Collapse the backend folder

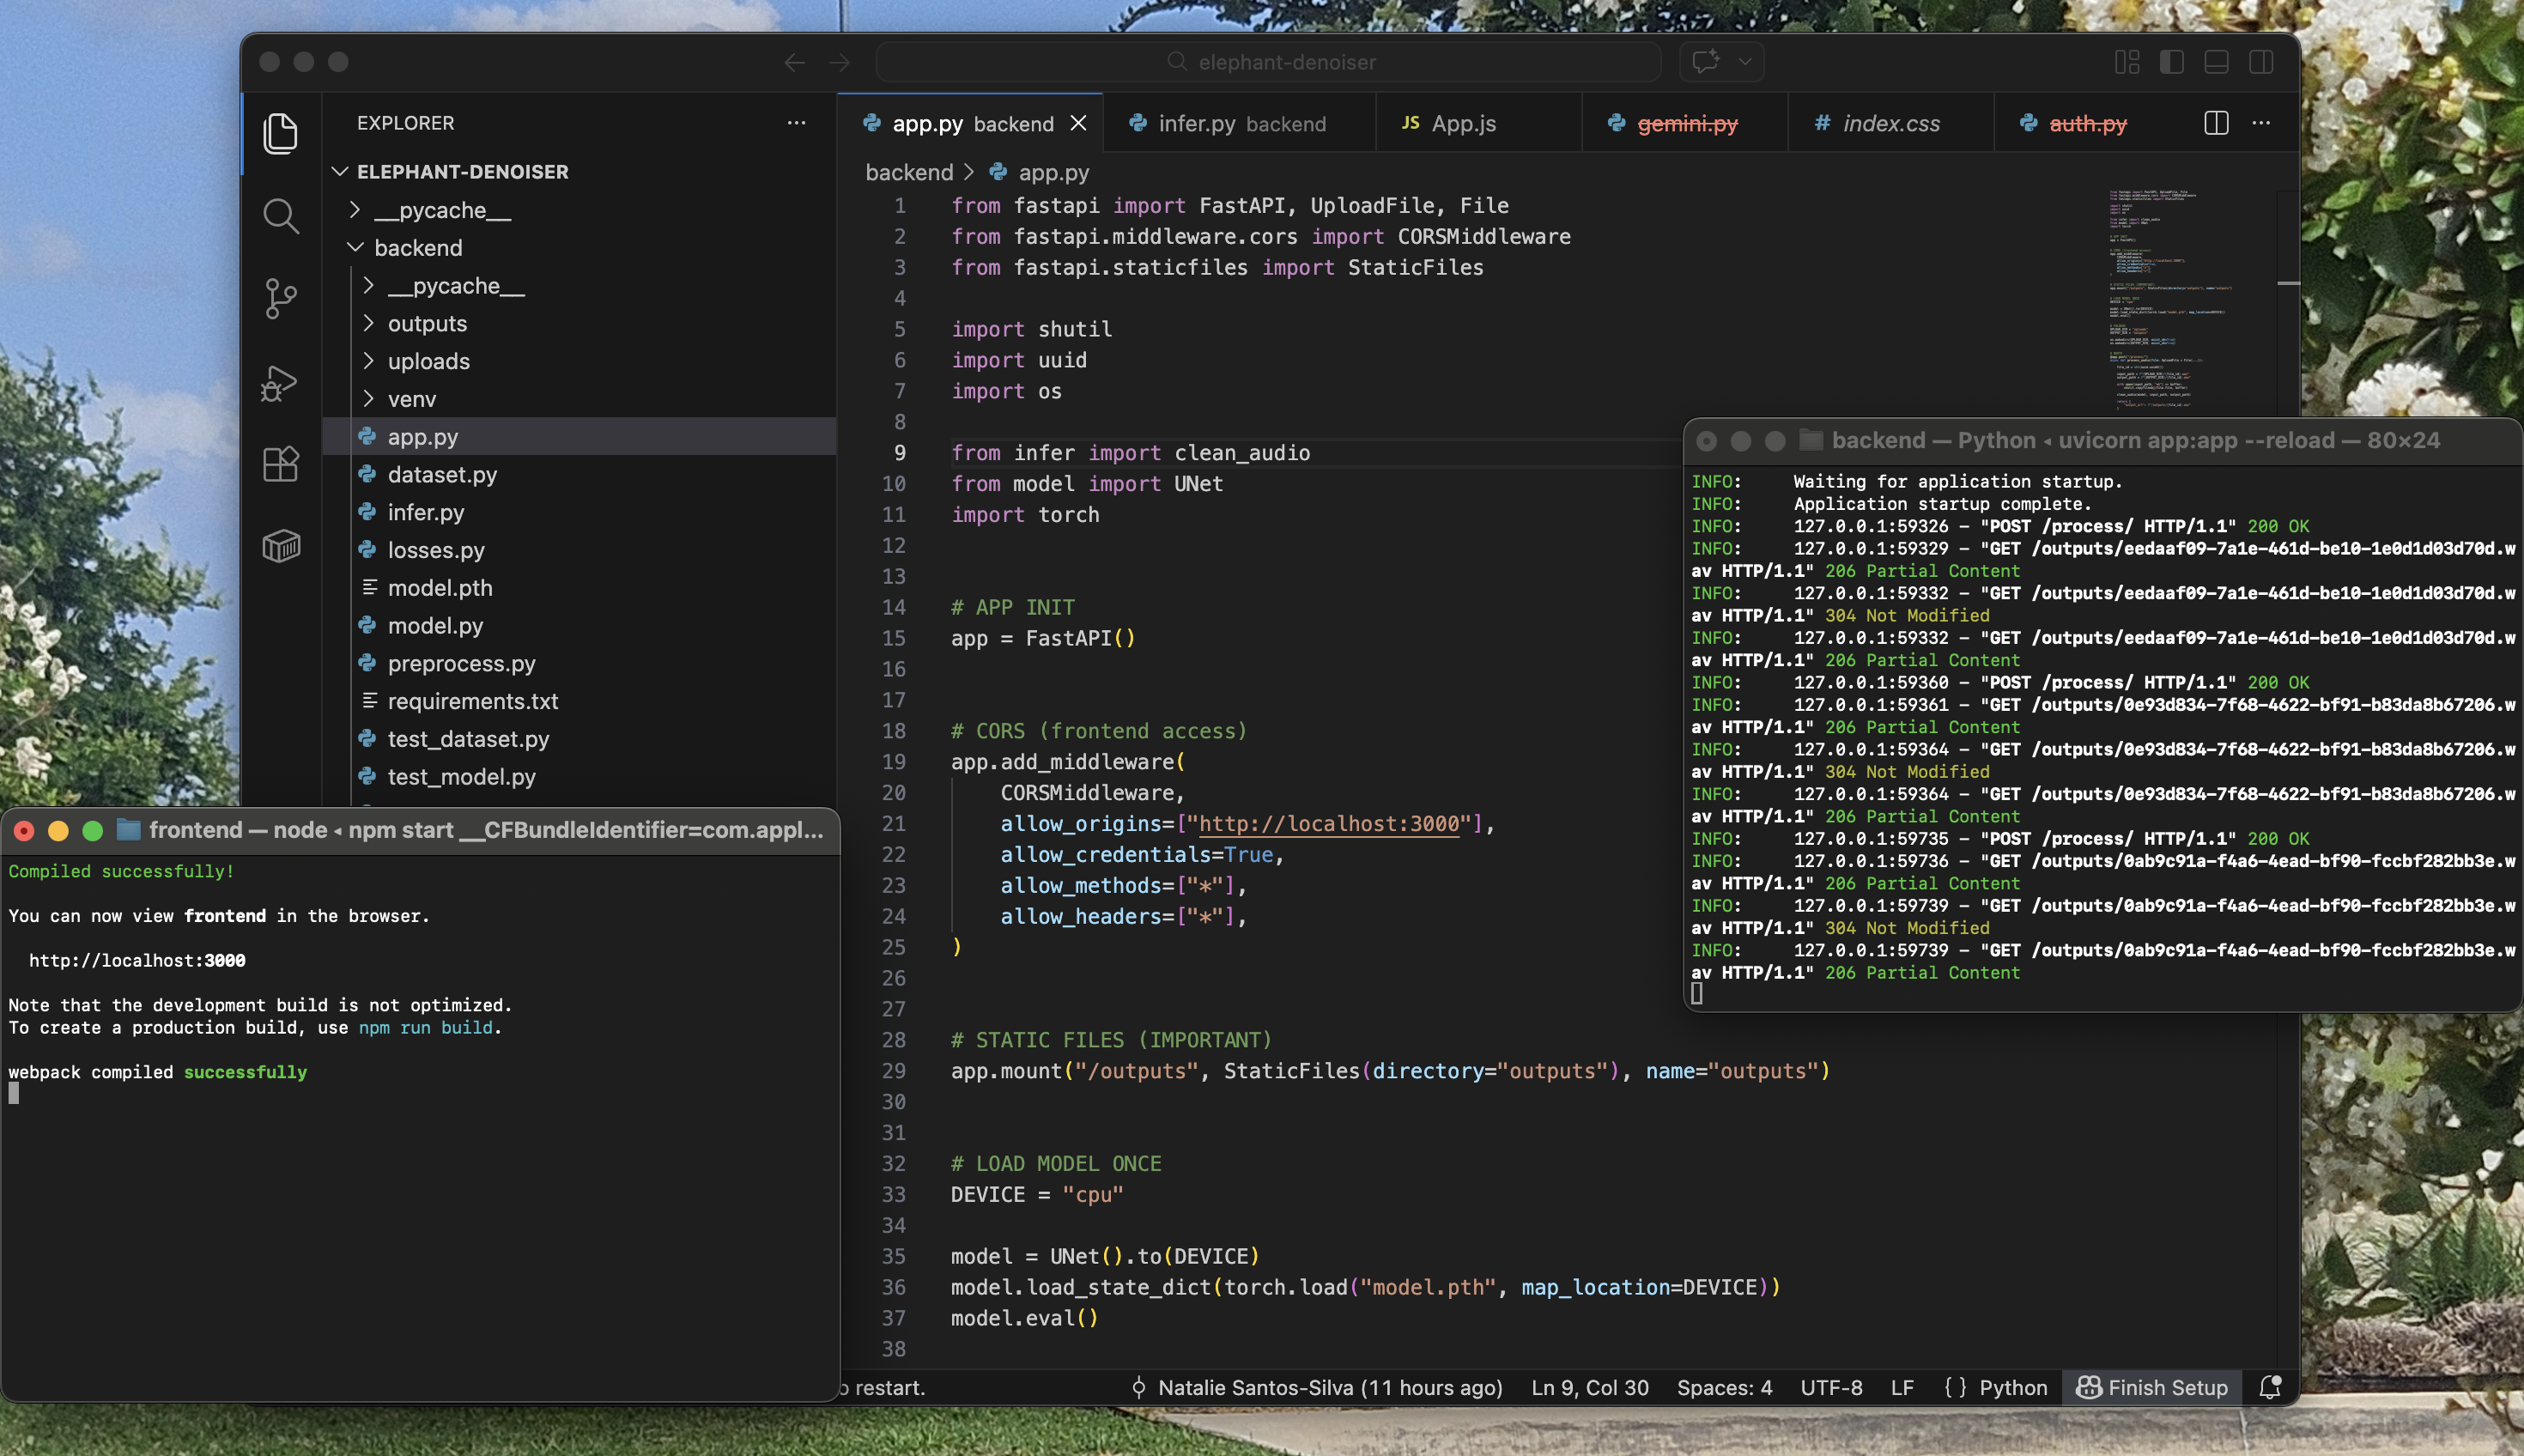tap(418, 248)
